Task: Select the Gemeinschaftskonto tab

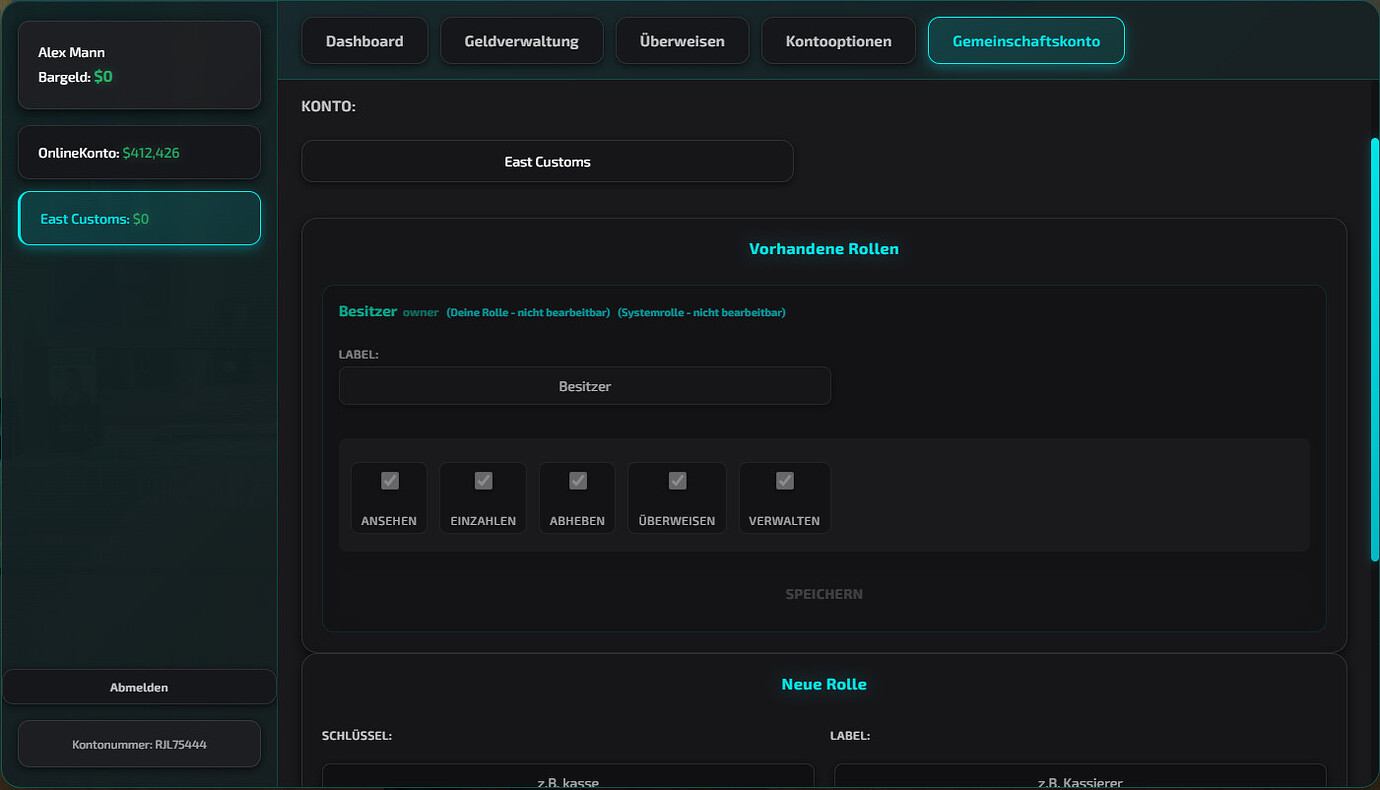Action: click(x=1026, y=41)
